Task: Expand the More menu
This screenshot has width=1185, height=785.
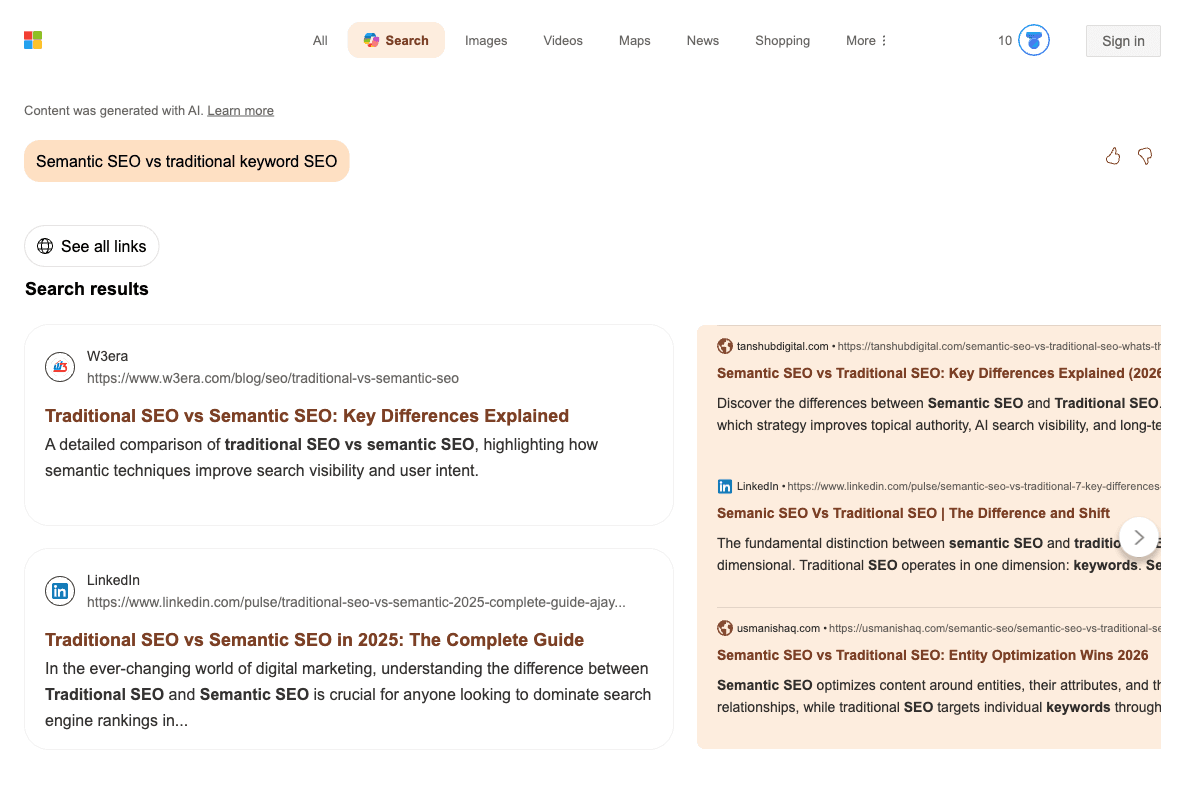Action: [866, 41]
